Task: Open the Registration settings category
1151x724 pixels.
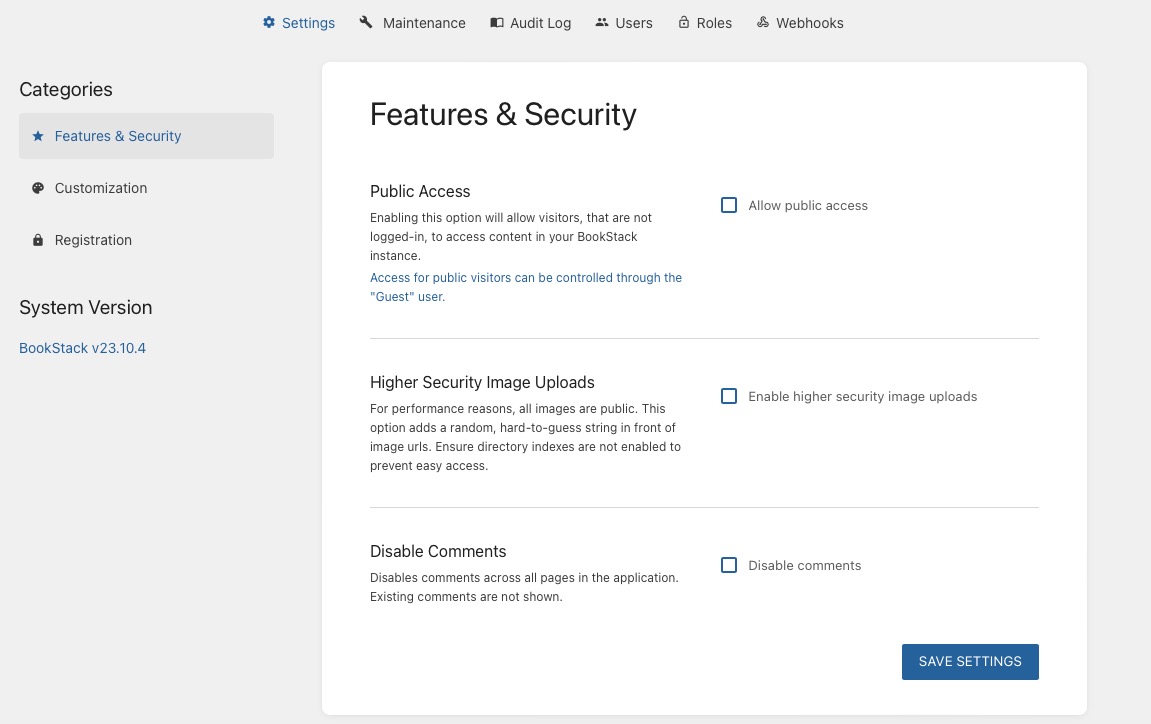Action: (x=93, y=240)
